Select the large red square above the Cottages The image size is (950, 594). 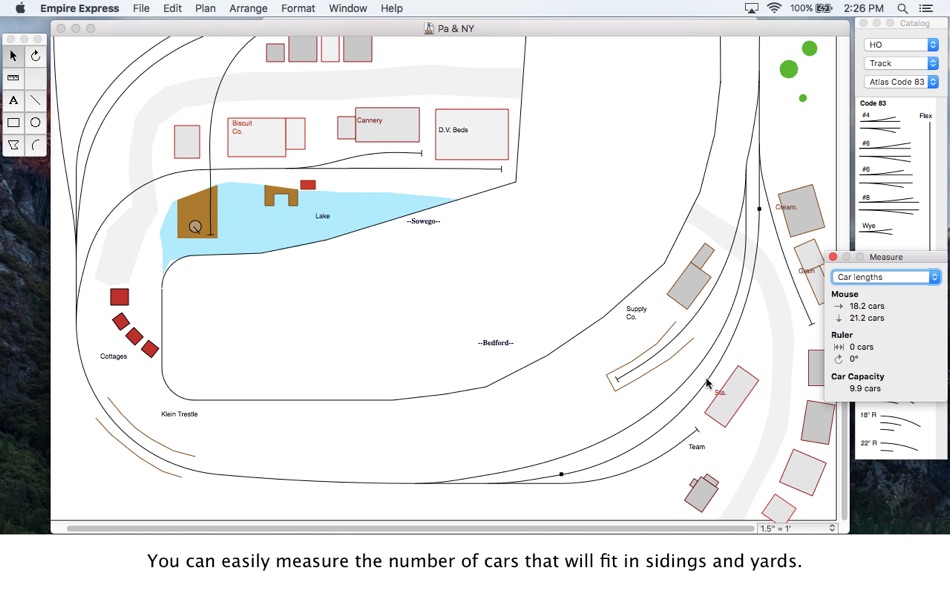coord(119,297)
